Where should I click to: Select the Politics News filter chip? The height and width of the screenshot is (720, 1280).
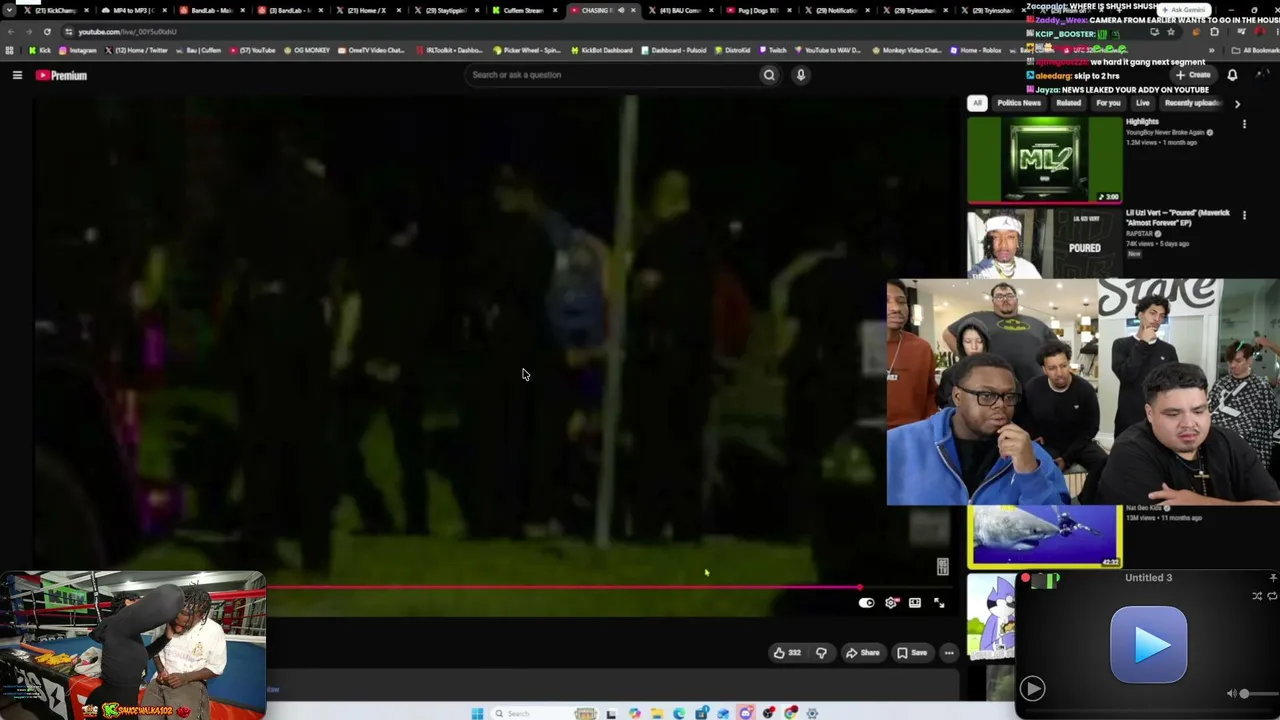[1019, 103]
